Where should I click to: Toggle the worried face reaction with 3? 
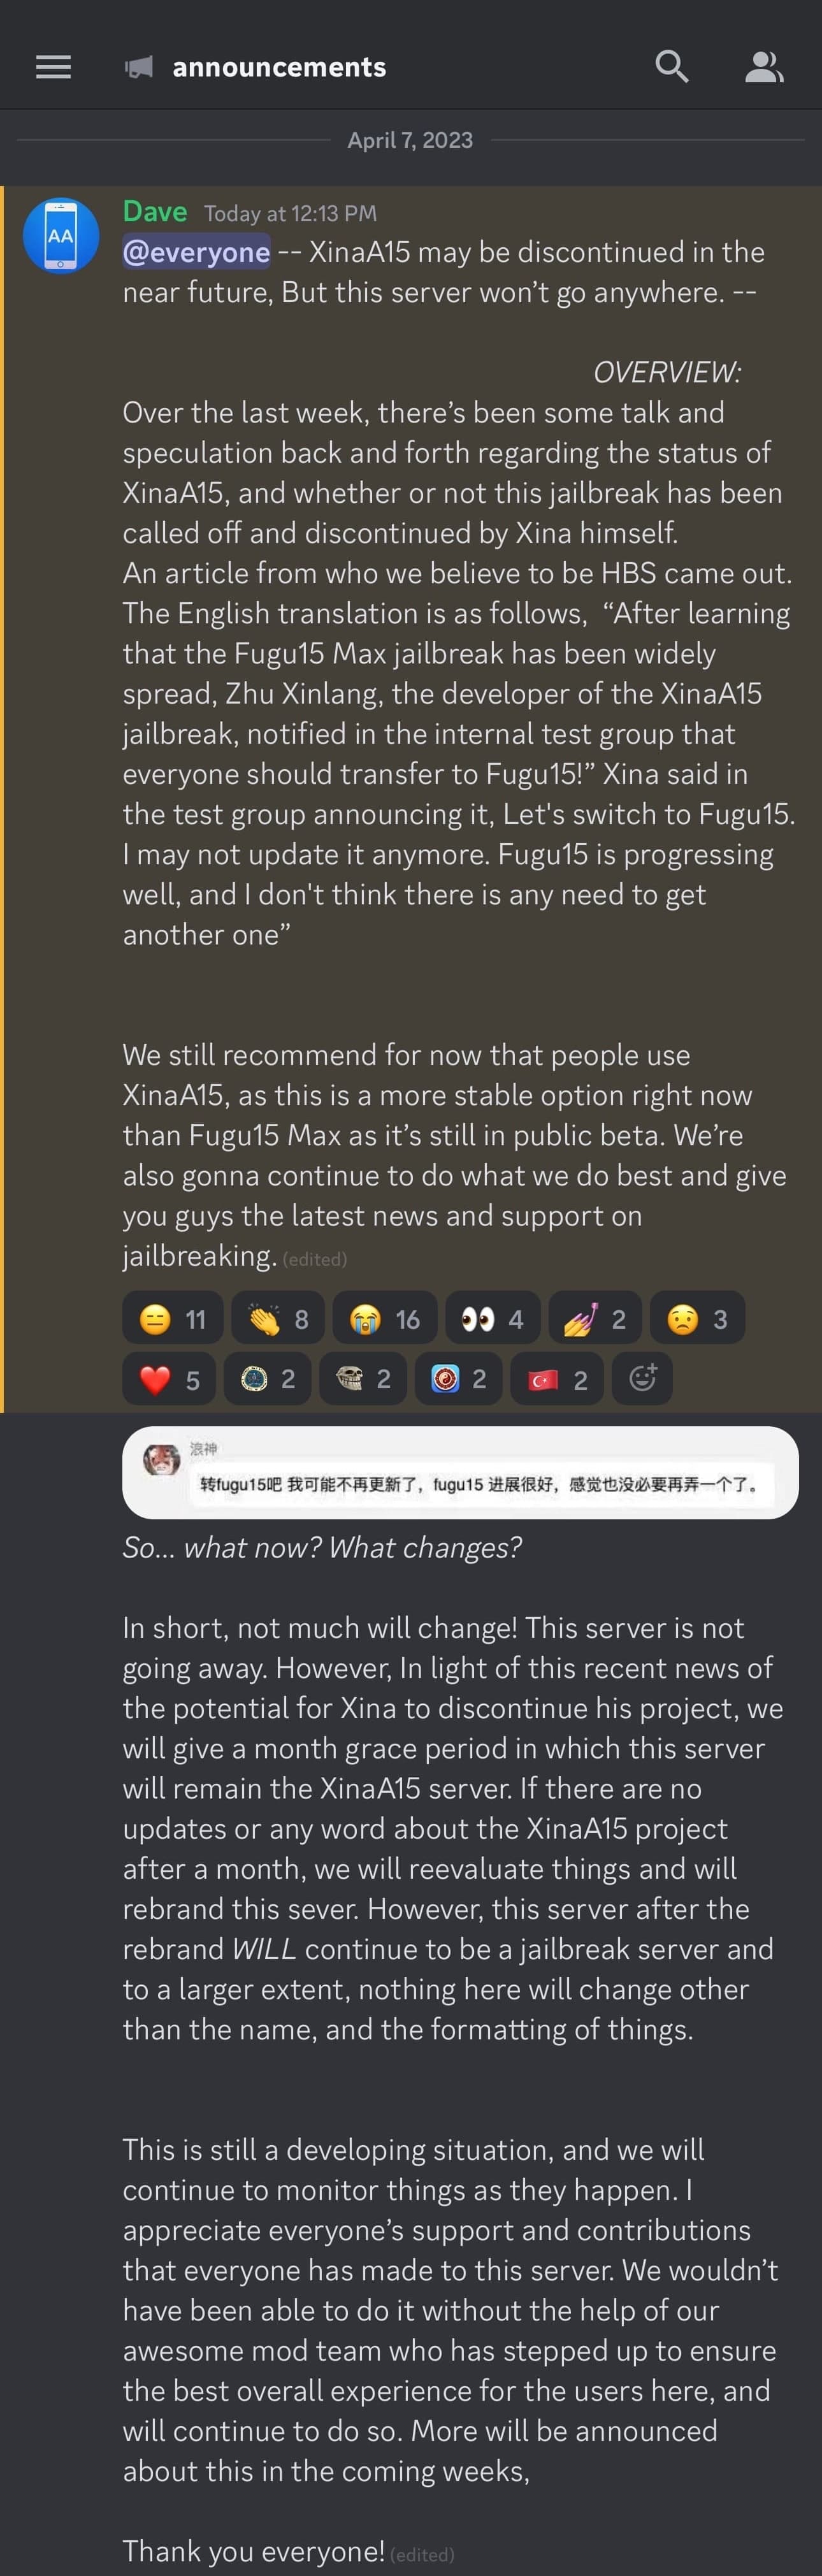click(x=697, y=1319)
